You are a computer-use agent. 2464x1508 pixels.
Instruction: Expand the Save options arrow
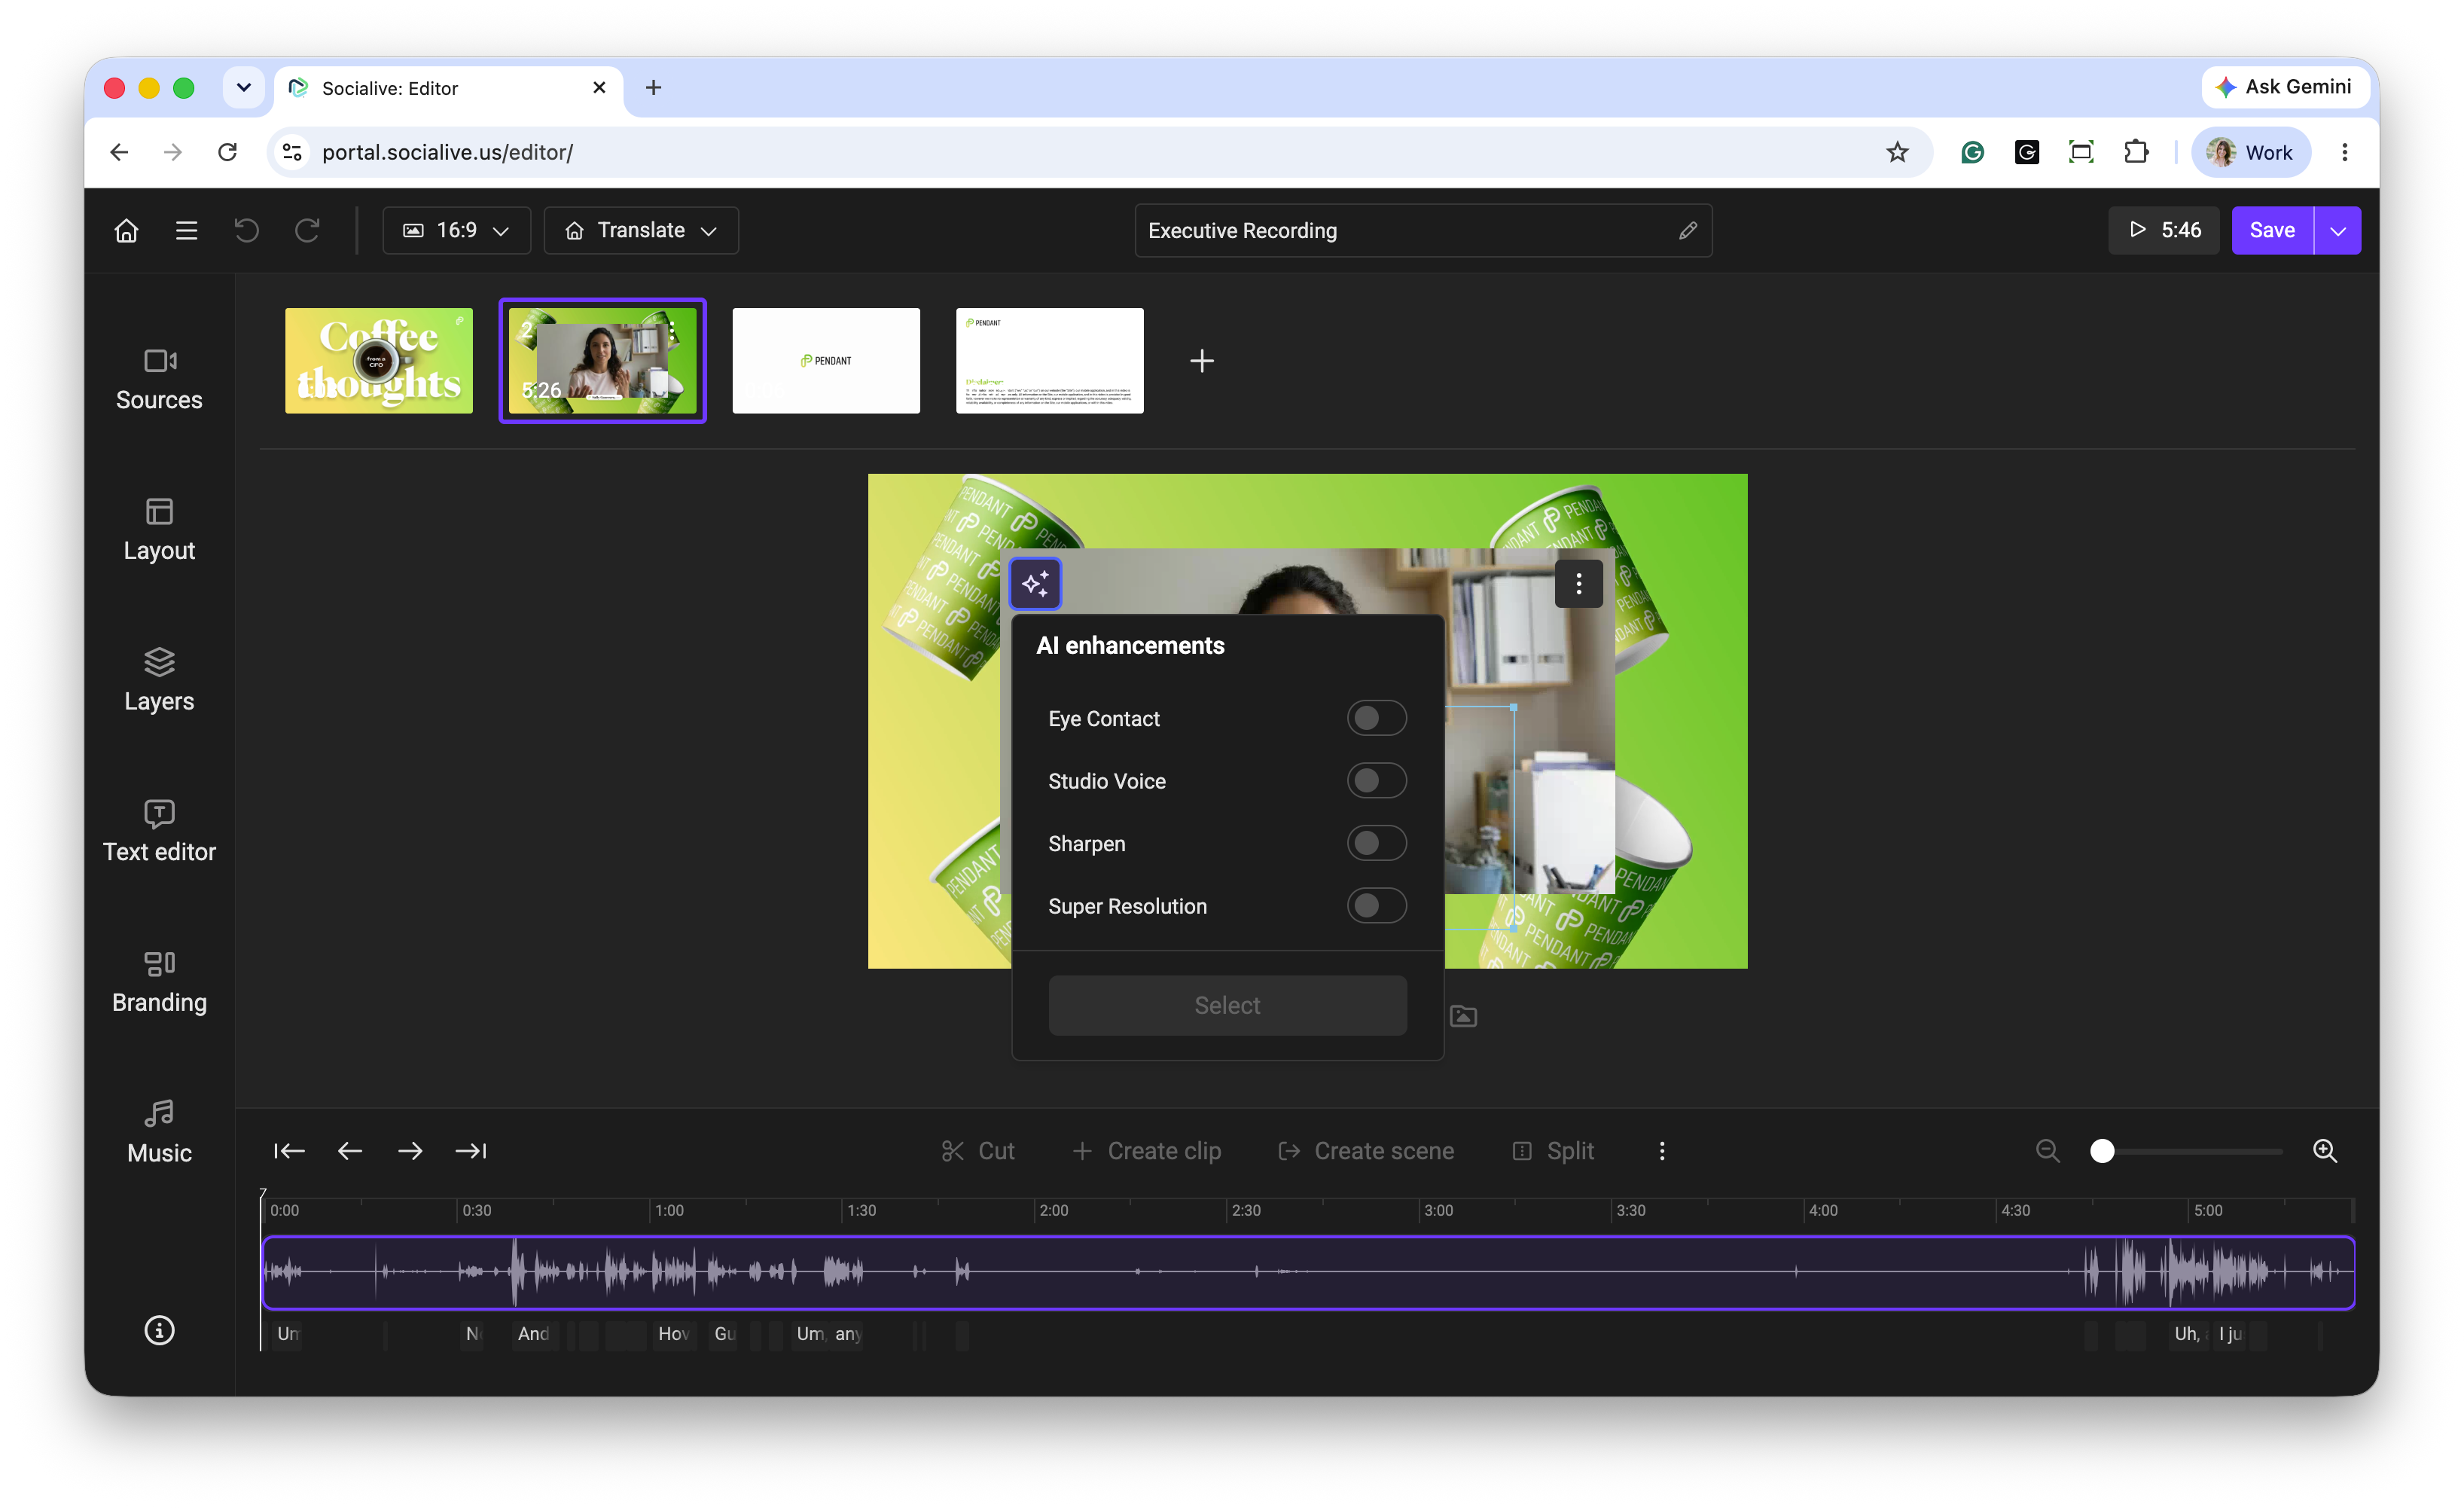(2338, 231)
